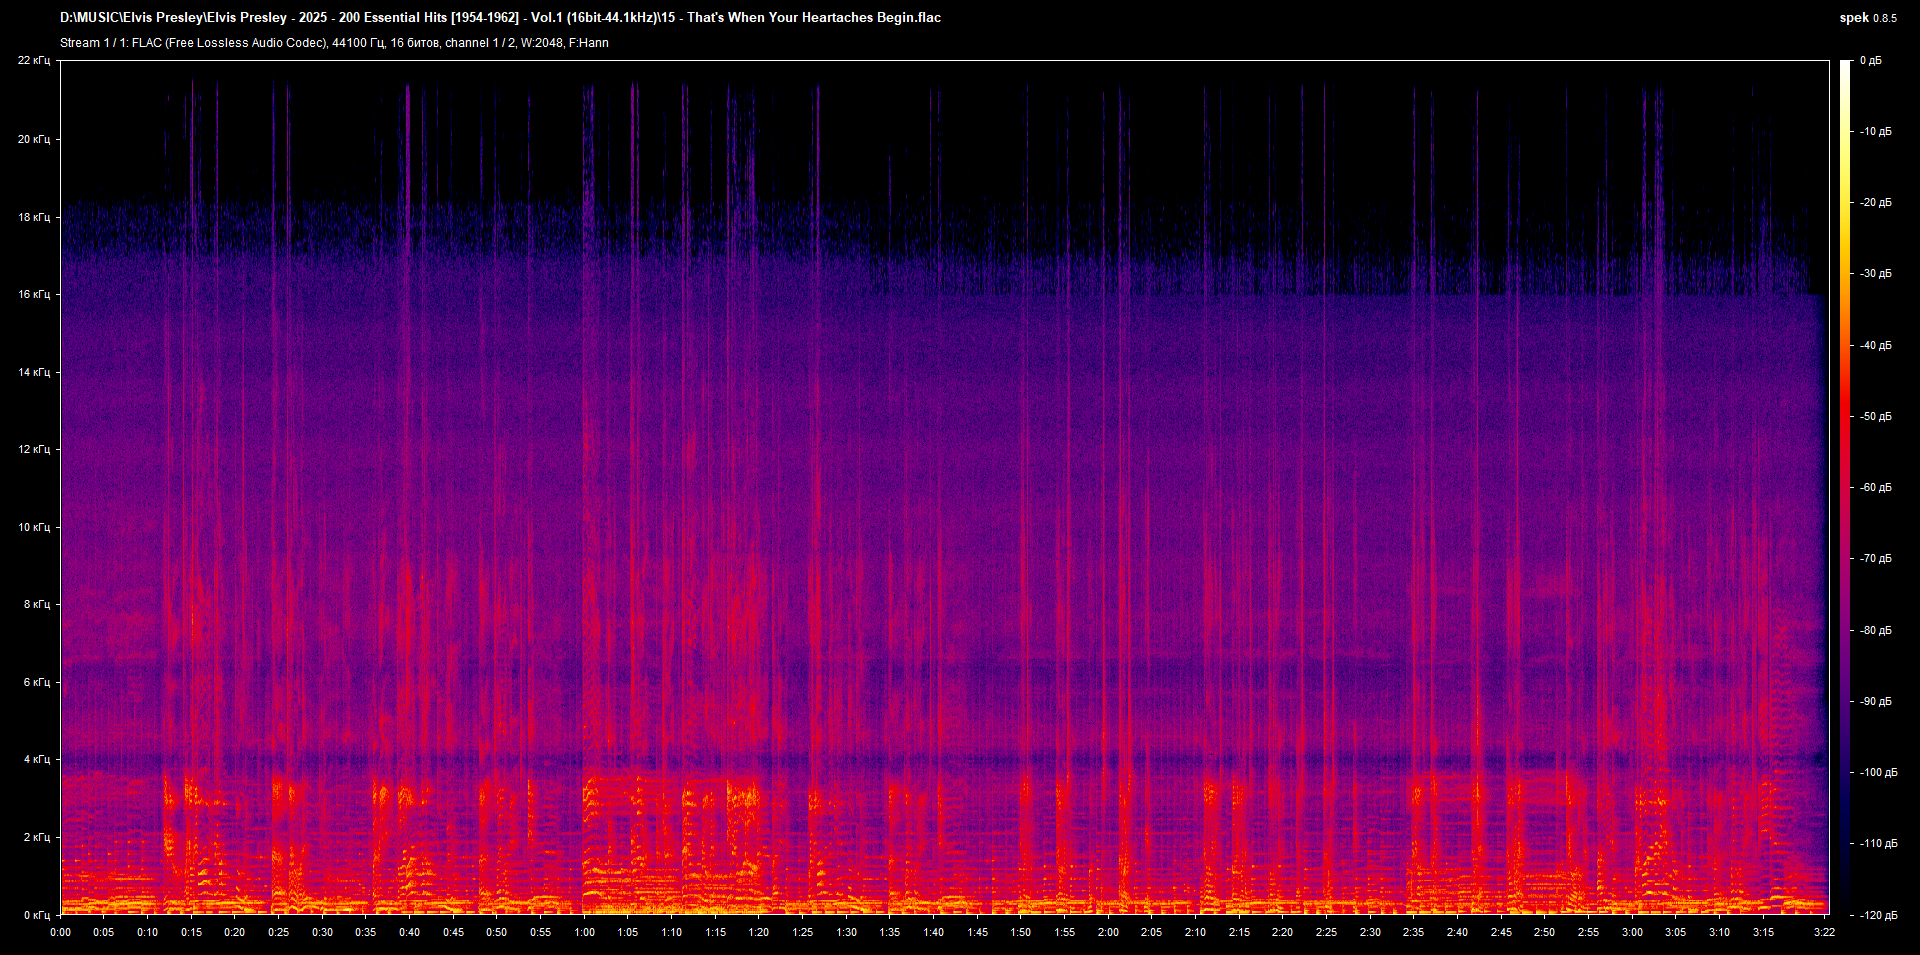Click the 0 дБ level label
This screenshot has width=1920, height=955.
point(1870,61)
